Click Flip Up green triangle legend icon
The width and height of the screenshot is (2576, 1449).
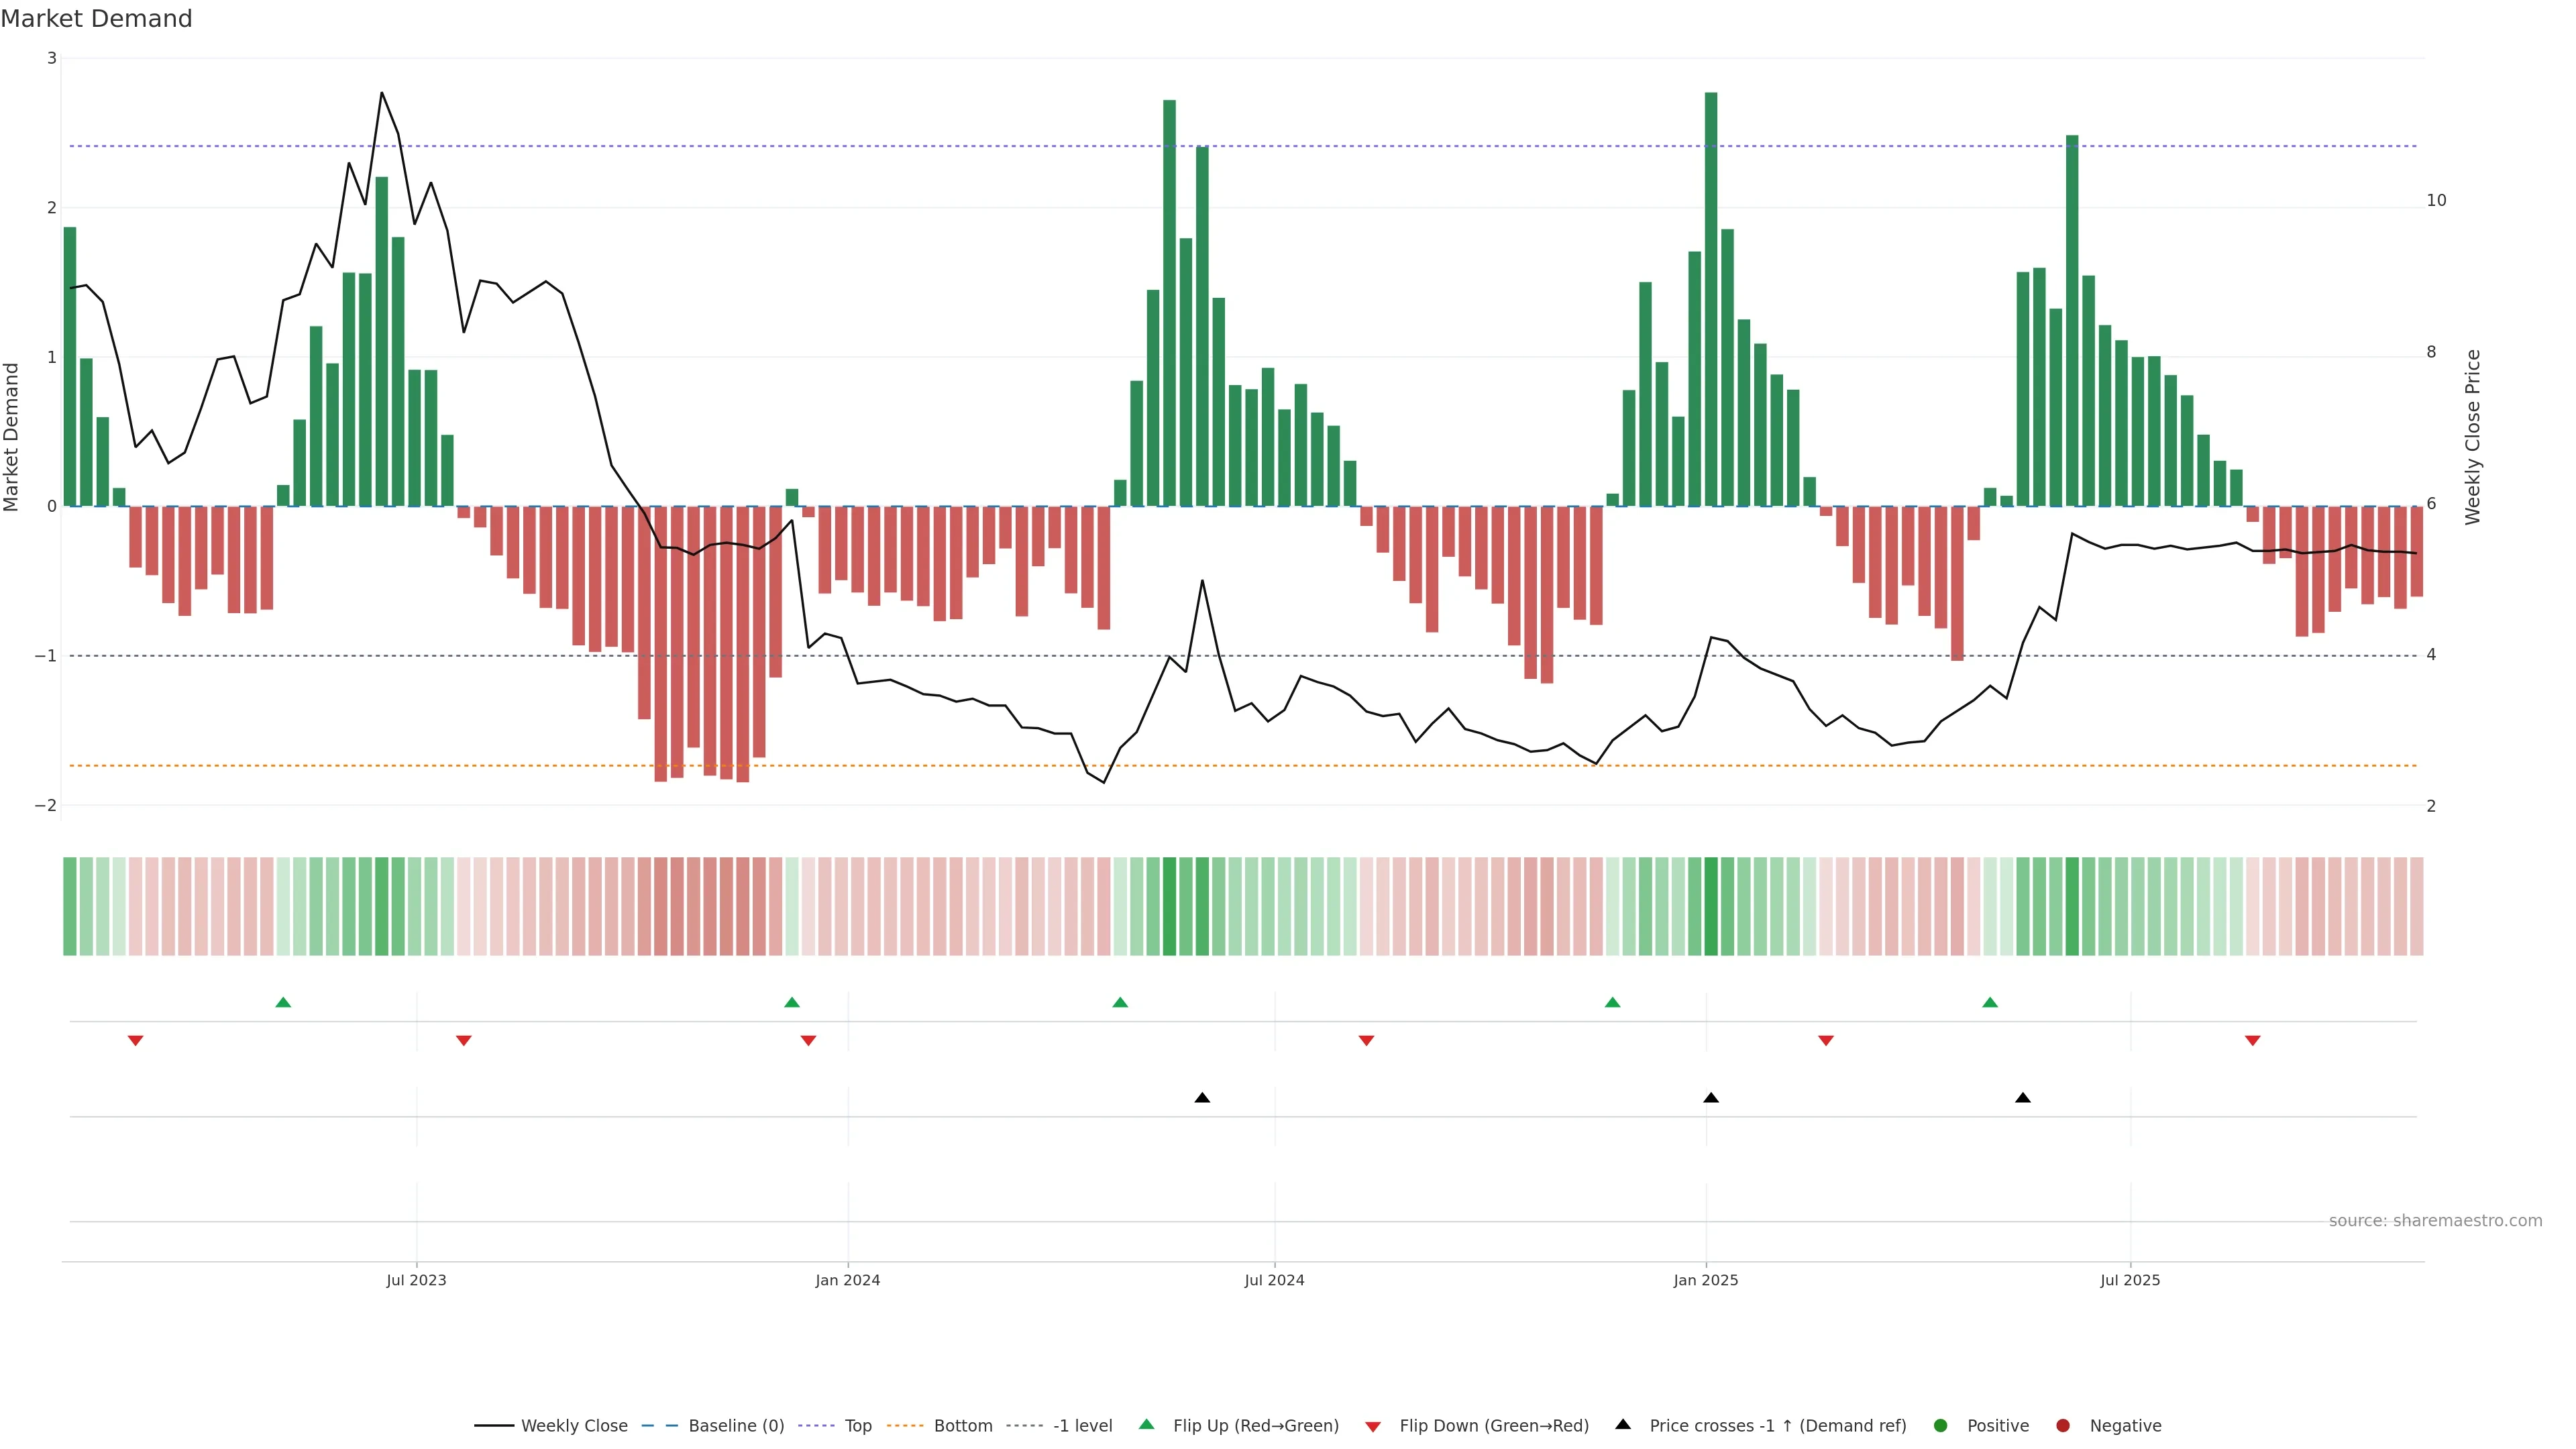1147,1425
